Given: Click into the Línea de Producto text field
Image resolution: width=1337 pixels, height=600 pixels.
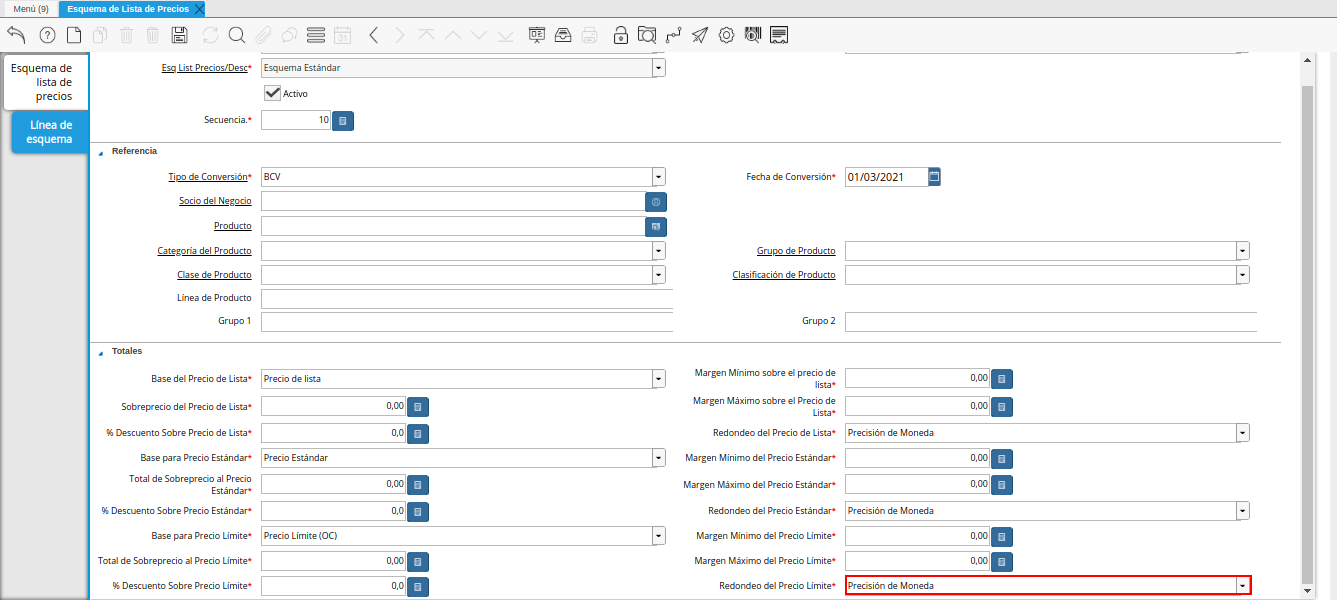Looking at the screenshot, I should point(466,298).
